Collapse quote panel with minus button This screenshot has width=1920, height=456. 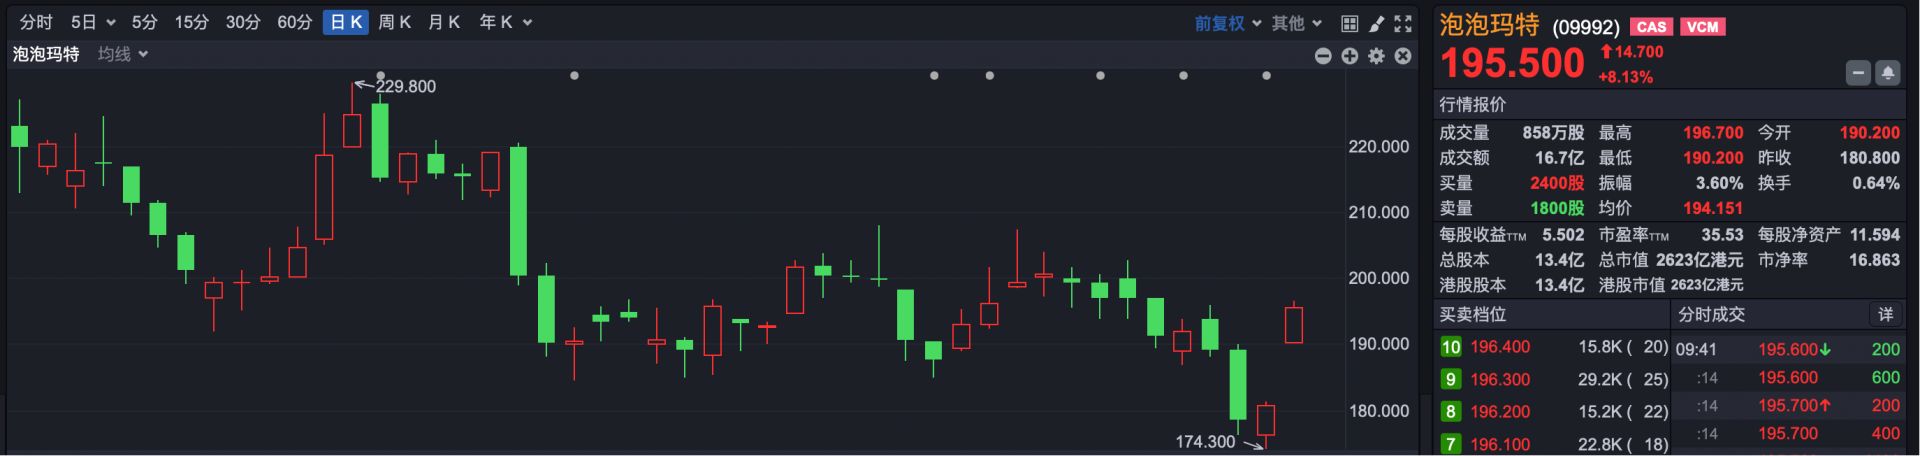pos(1858,73)
